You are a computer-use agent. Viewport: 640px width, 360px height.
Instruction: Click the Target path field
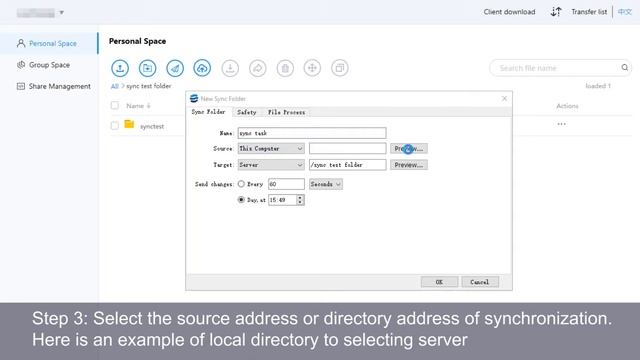click(347, 165)
